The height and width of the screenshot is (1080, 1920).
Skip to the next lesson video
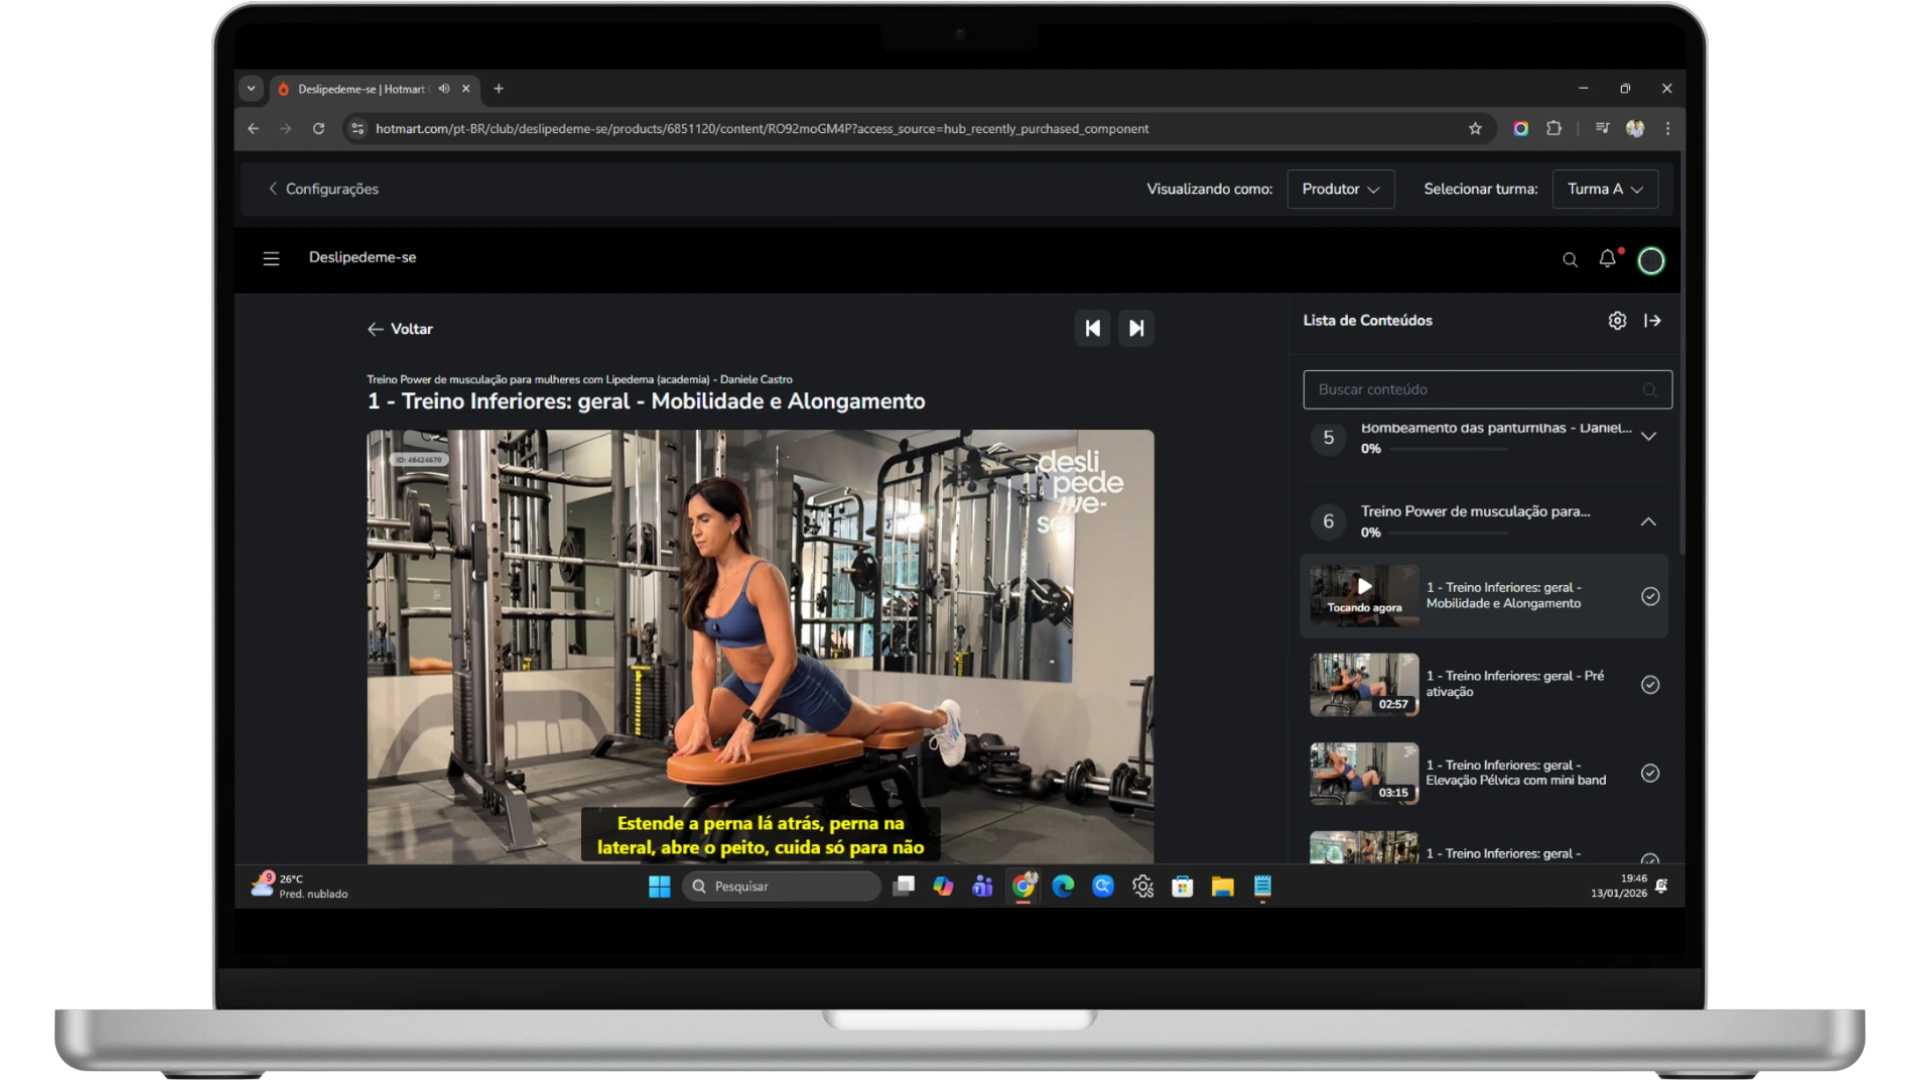[1136, 328]
